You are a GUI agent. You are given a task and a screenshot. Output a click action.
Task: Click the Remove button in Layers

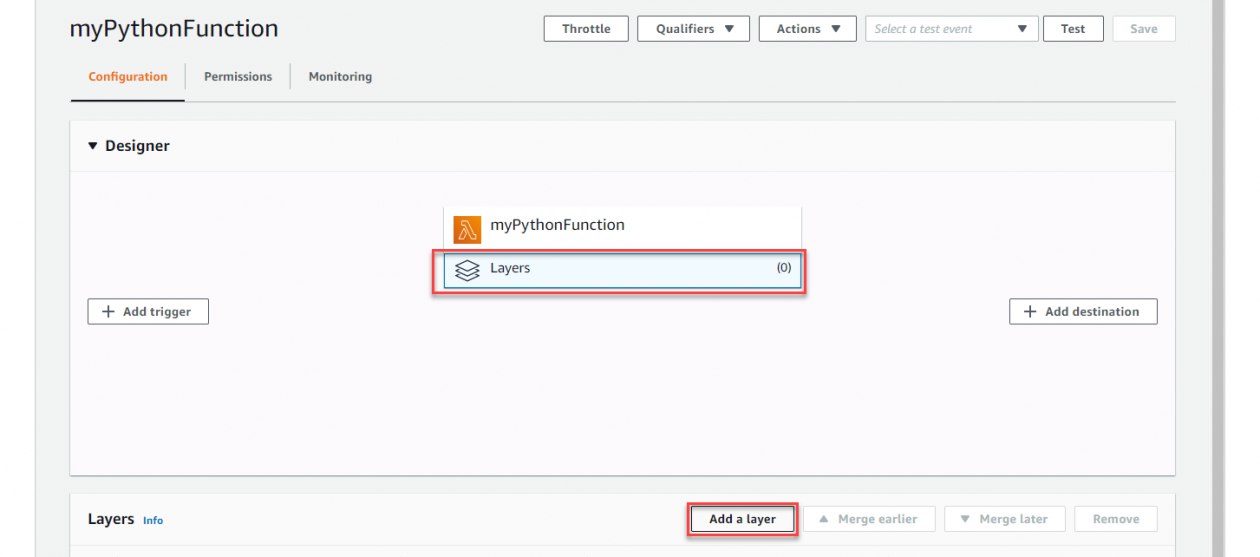pos(1116,519)
